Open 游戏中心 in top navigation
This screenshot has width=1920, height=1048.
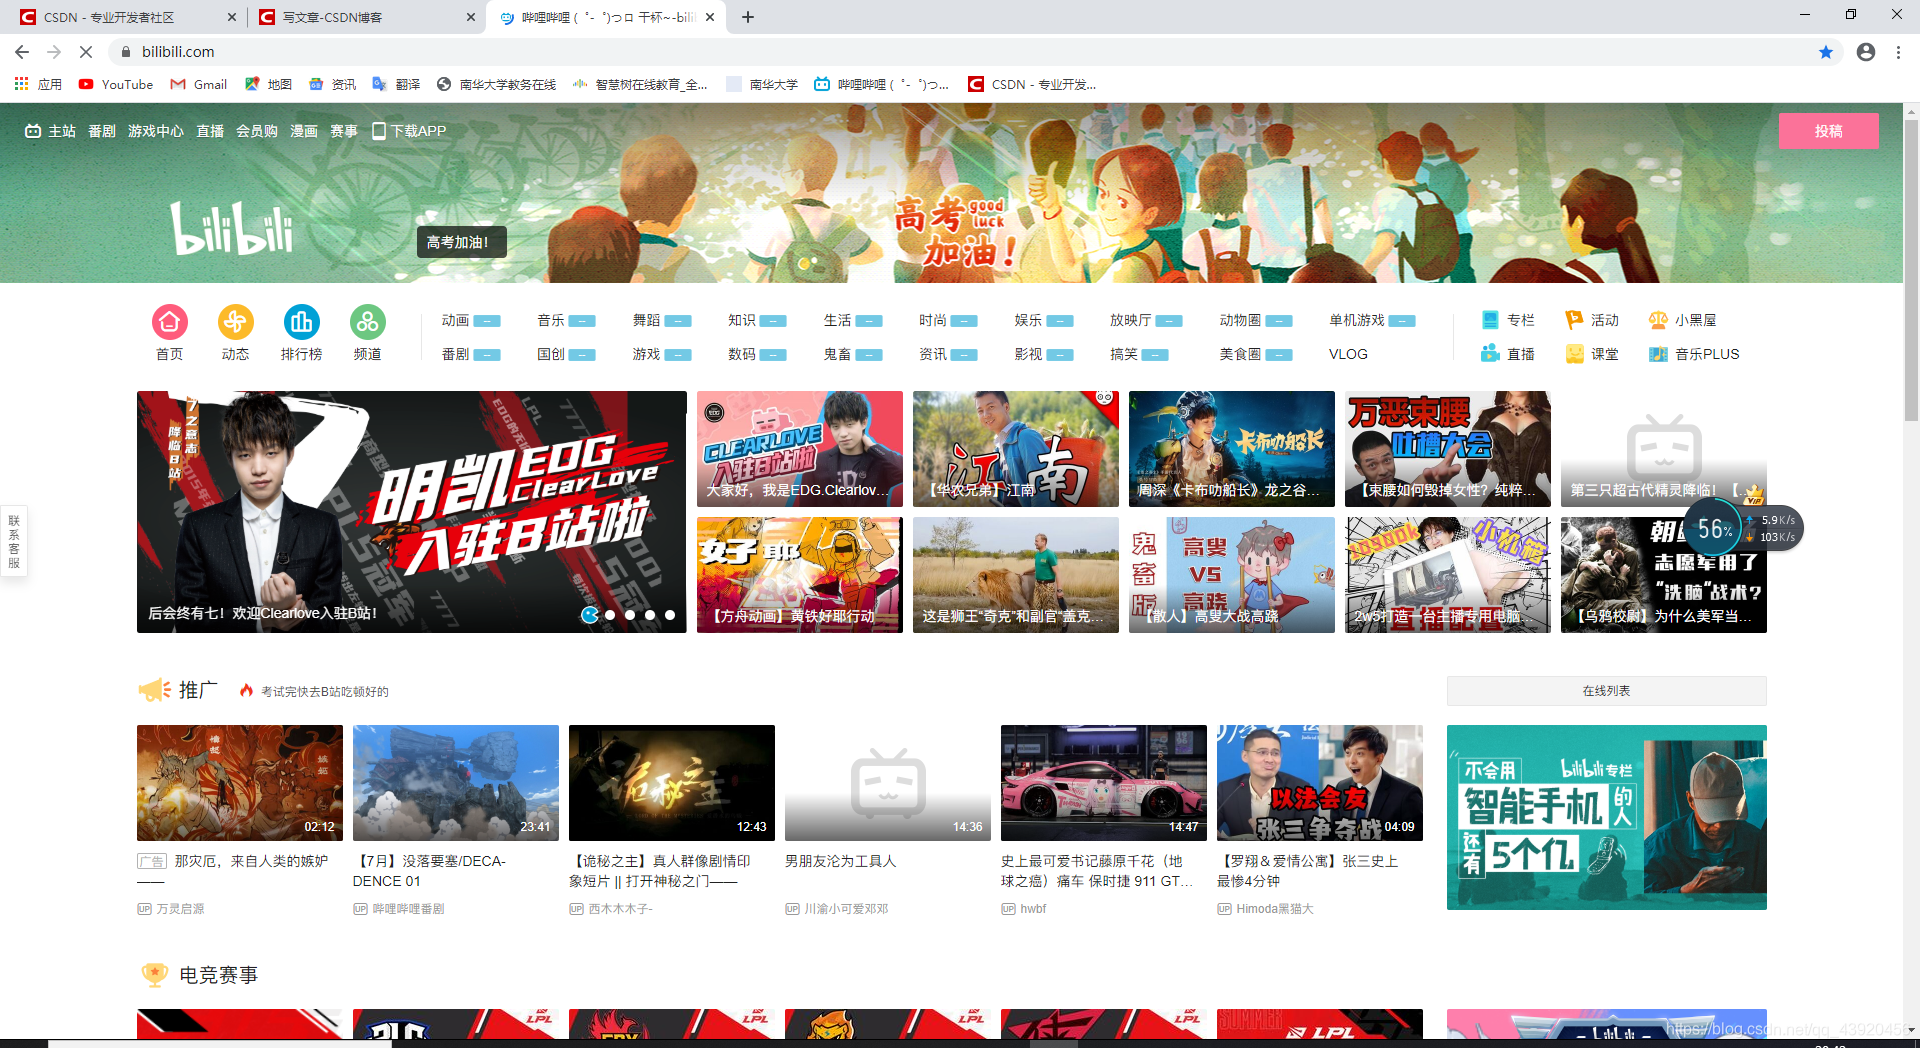pyautogui.click(x=156, y=131)
